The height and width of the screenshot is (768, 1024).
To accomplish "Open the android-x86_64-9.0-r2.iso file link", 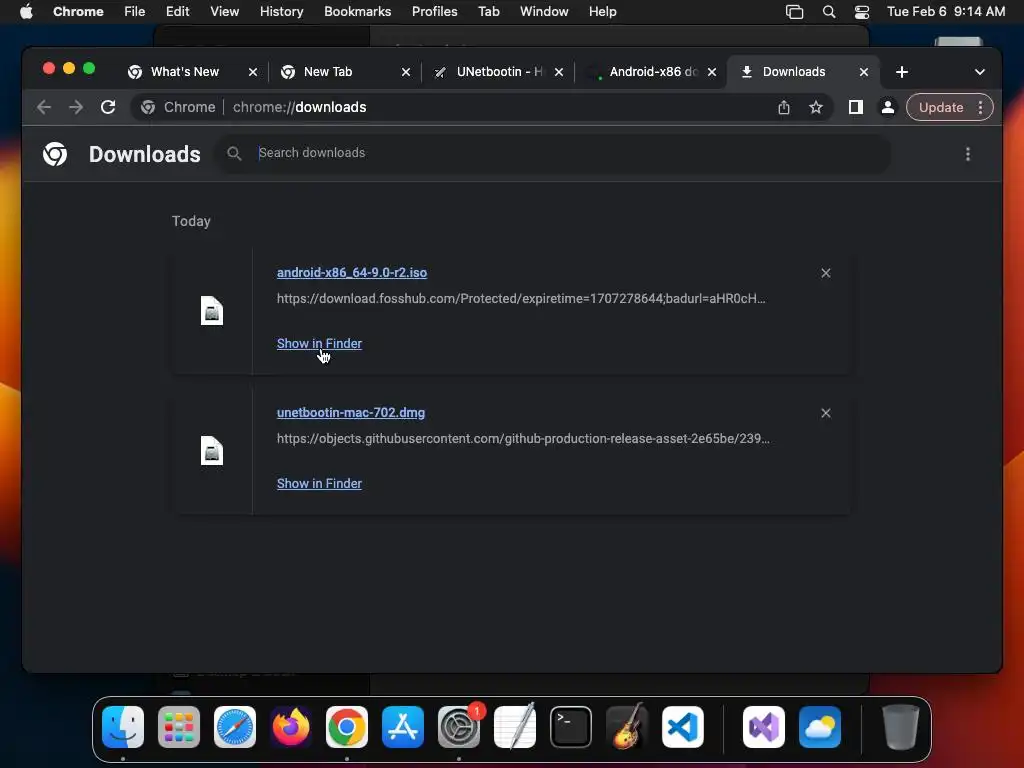I will (x=352, y=272).
